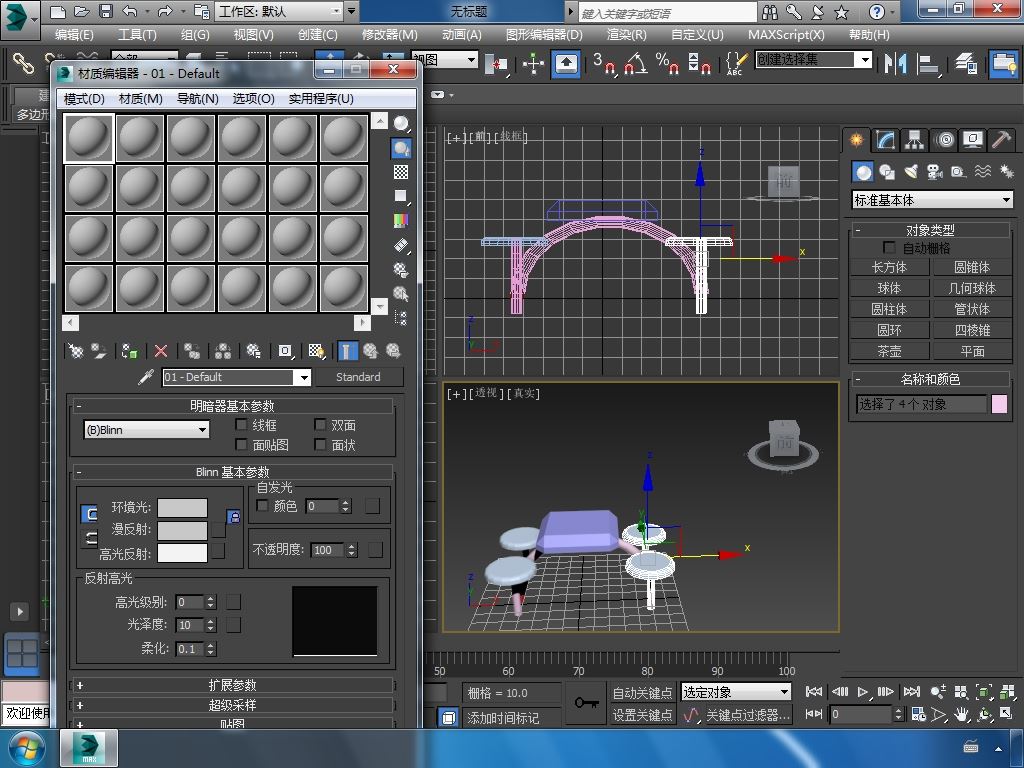This screenshot has width=1024, height=768.
Task: Click the key icon for Set Keys
Action: point(586,703)
